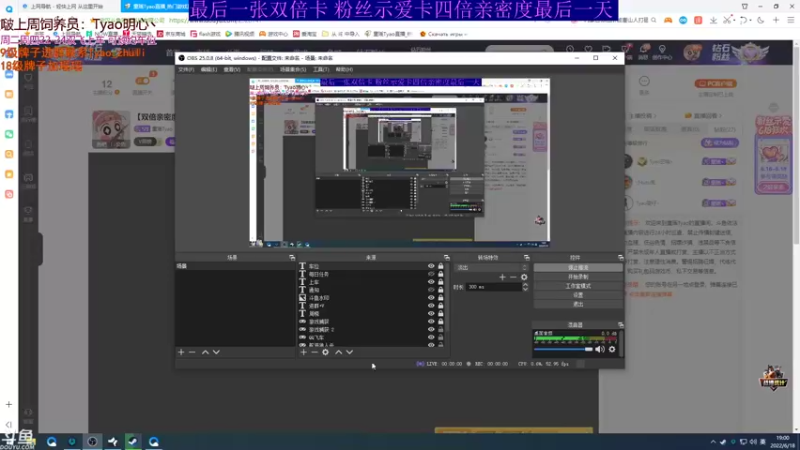800x450 pixels.
Task: Open the 场景集合(S) menu in OBS
Action: (x=293, y=69)
